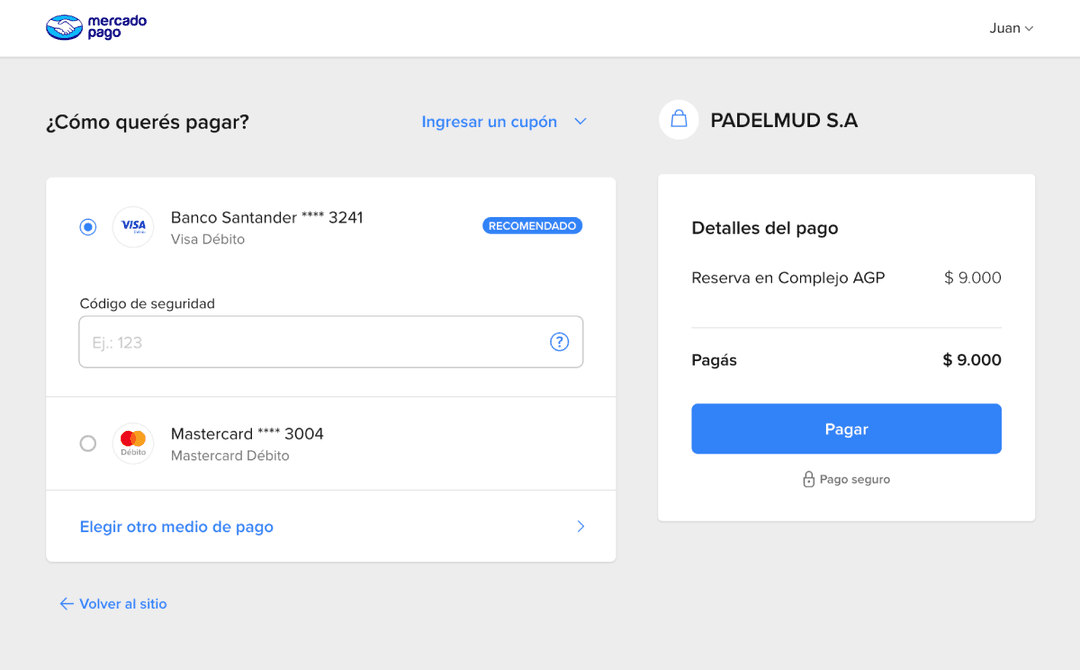Click the RECOMENDADO badge
Screen dimensions: 1080x670
[532, 225]
